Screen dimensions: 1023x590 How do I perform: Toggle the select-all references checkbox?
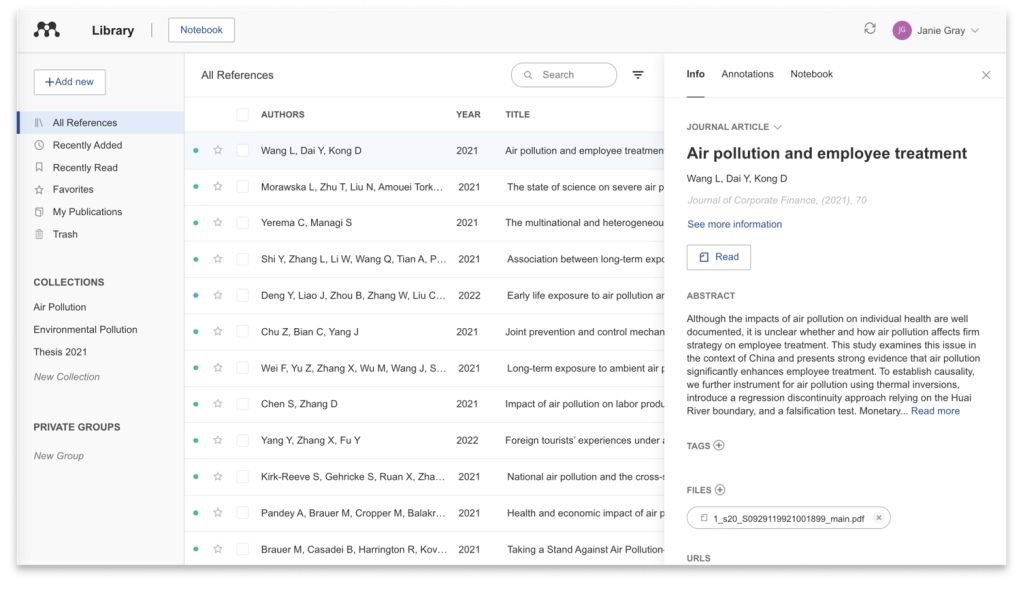pyautogui.click(x=243, y=115)
